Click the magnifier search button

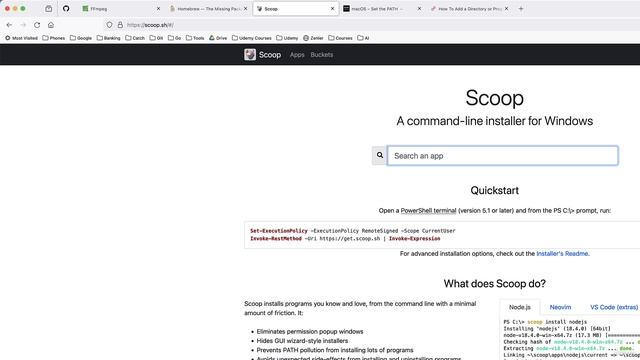click(380, 156)
